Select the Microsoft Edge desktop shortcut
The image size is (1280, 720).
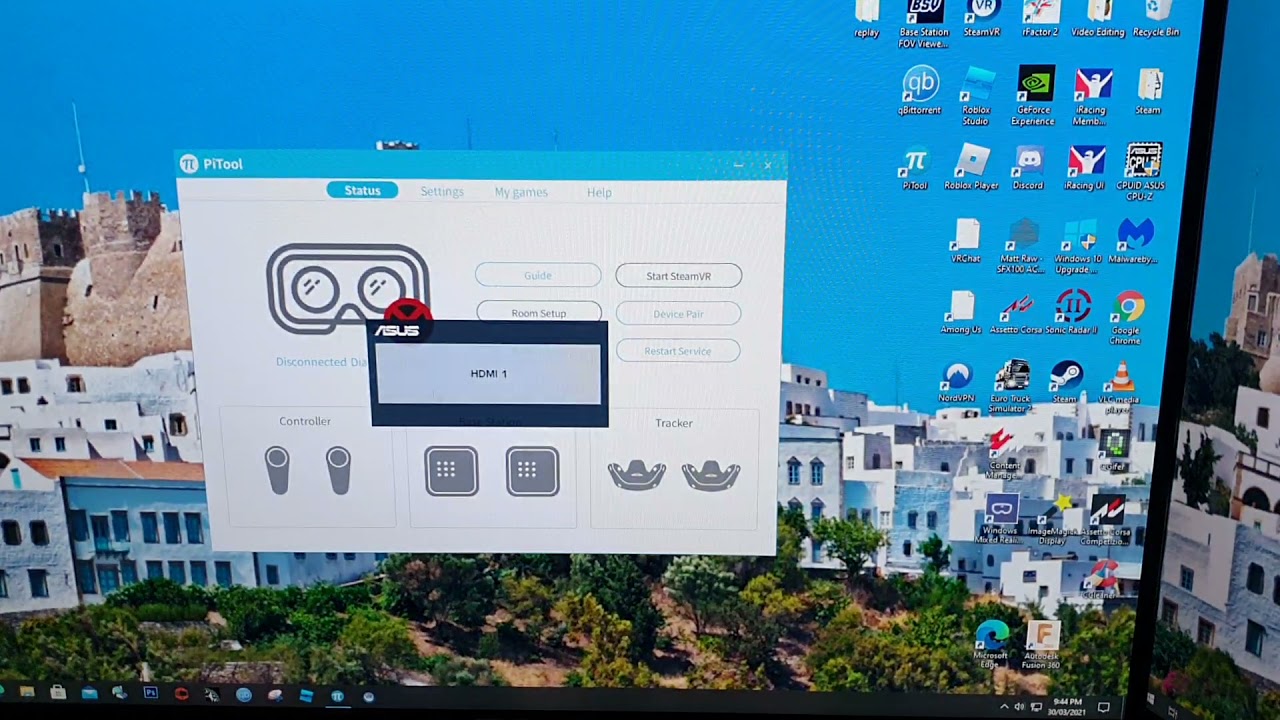pos(992,645)
